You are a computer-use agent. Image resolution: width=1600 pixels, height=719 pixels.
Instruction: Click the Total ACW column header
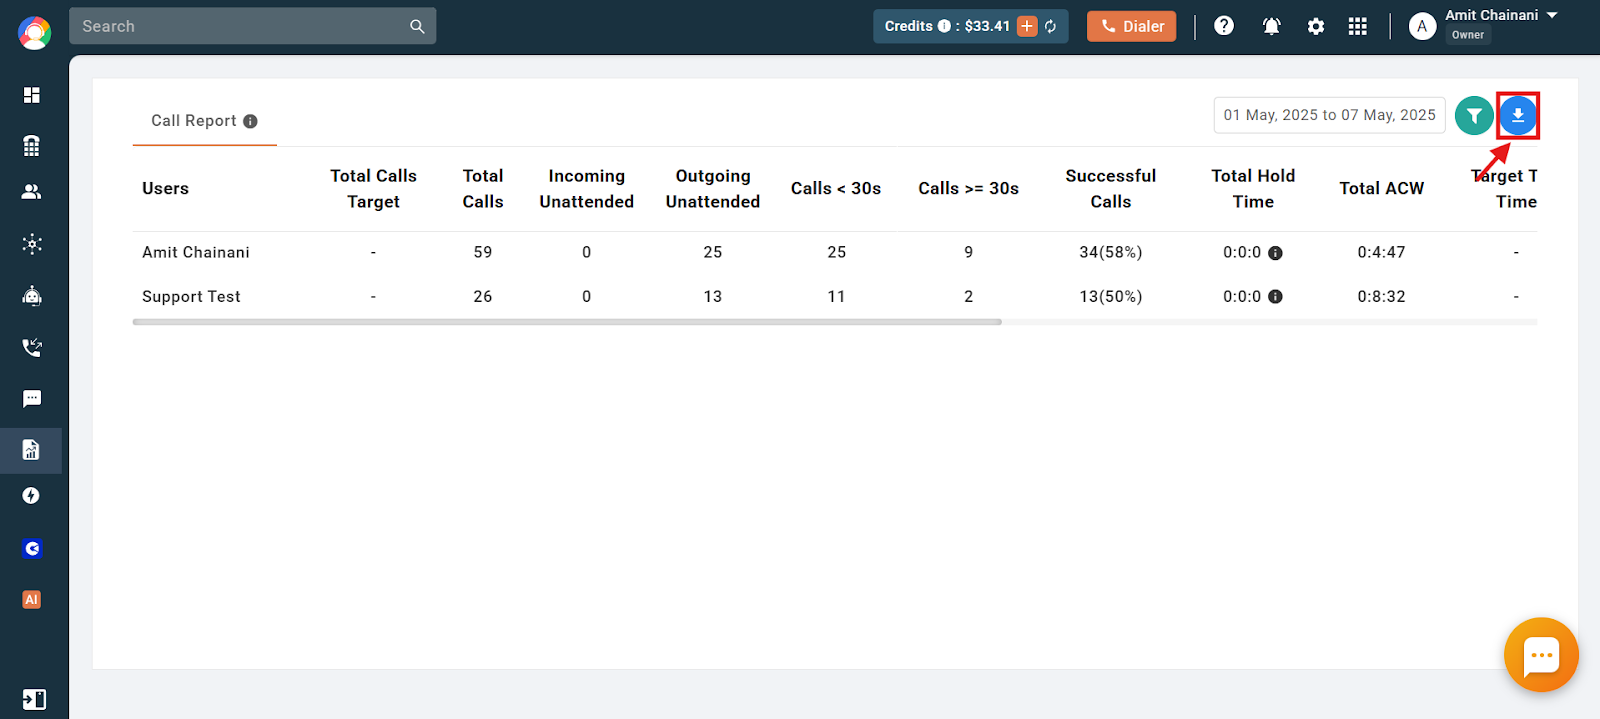point(1381,188)
